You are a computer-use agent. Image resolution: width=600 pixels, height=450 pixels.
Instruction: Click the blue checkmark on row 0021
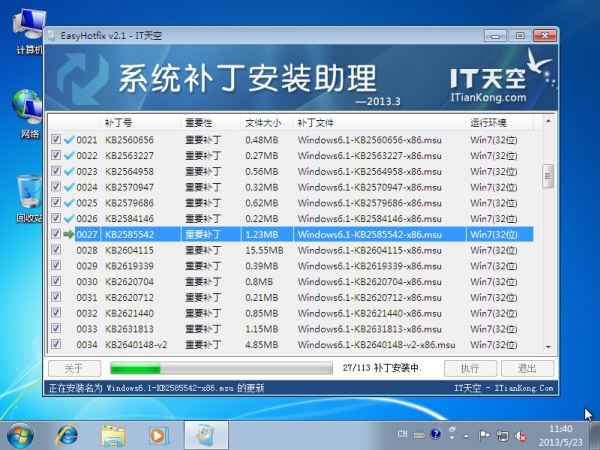click(69, 140)
